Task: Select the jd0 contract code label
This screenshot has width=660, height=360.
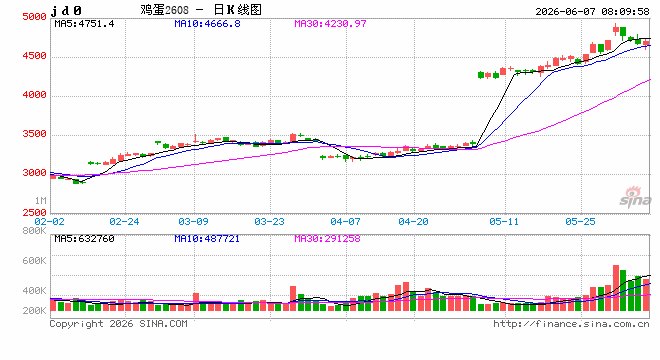Action: (x=66, y=11)
